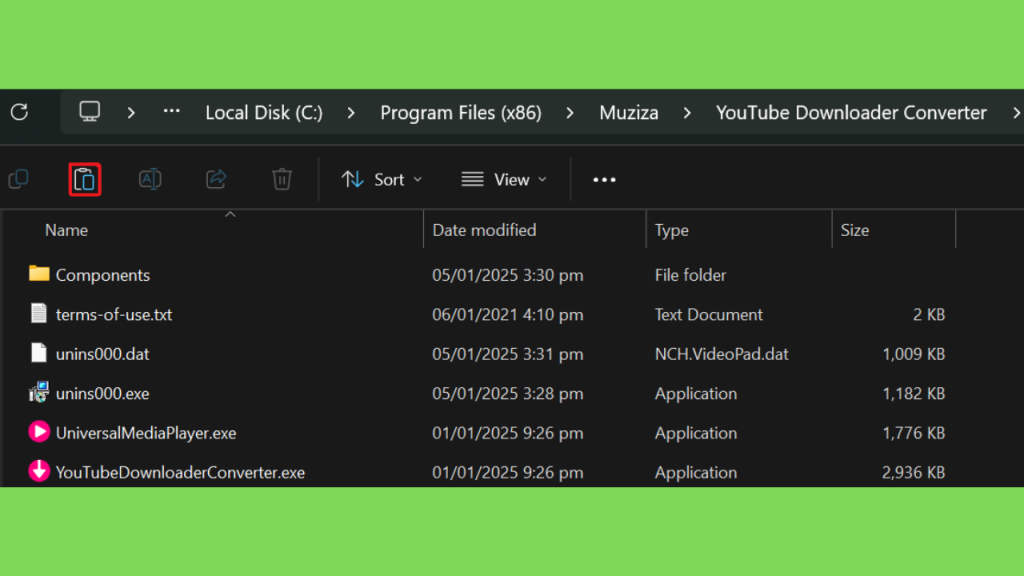1024x576 pixels.
Task: Expand the hidden breadcrumb ellipsis
Action: point(172,112)
